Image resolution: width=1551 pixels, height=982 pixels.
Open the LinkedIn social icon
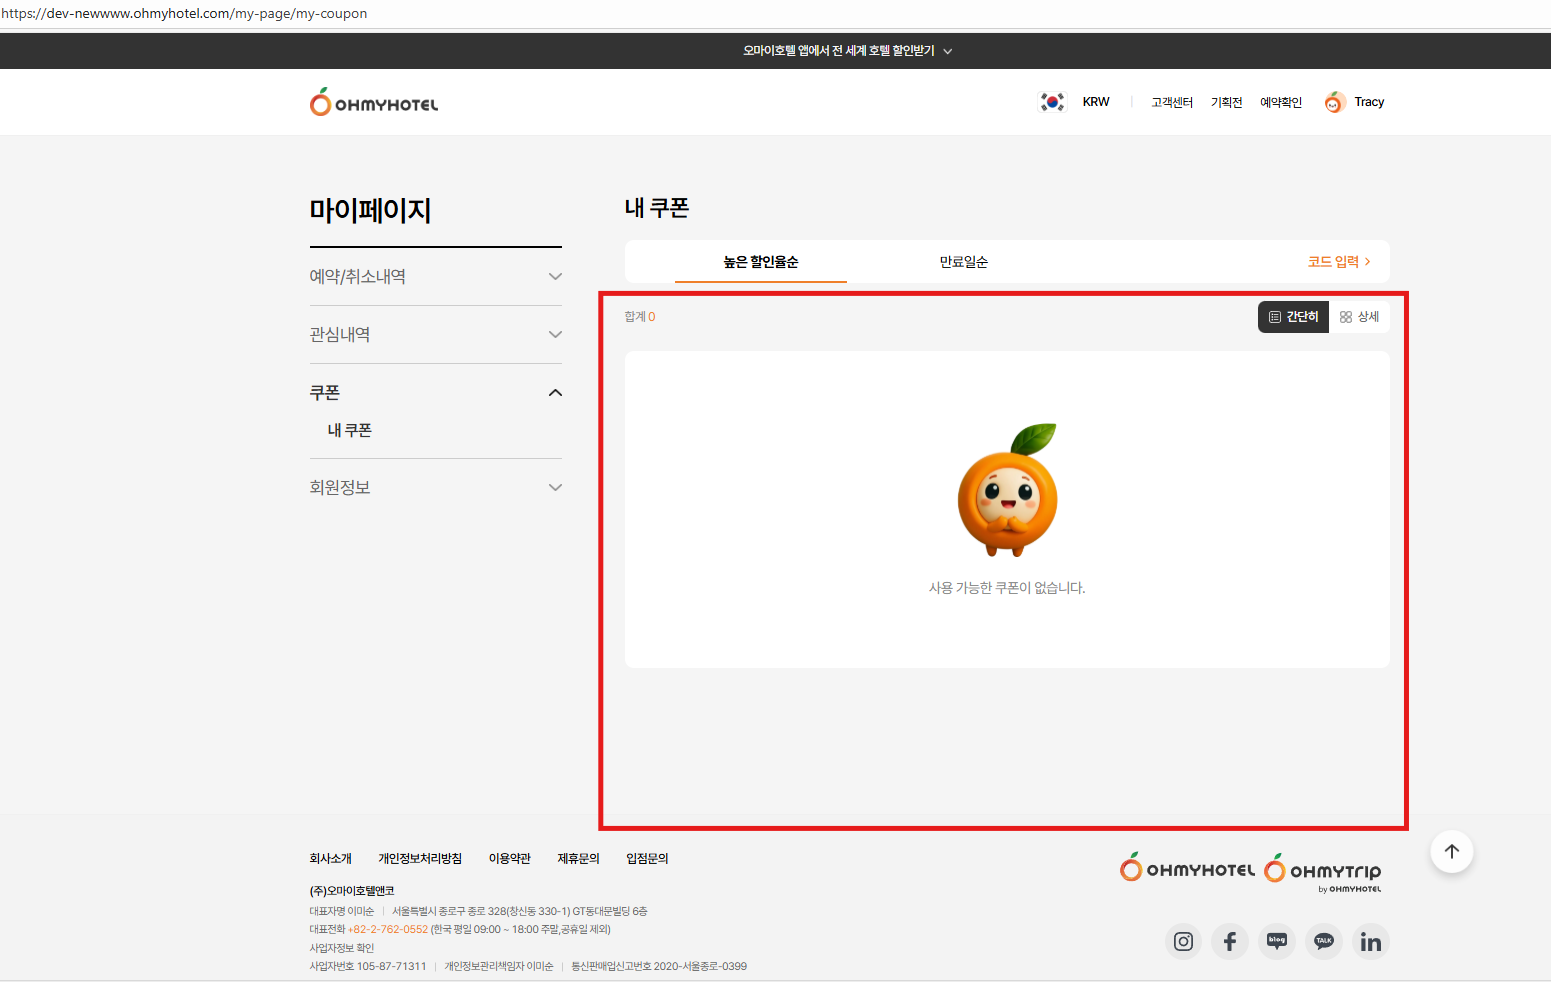tap(1371, 942)
